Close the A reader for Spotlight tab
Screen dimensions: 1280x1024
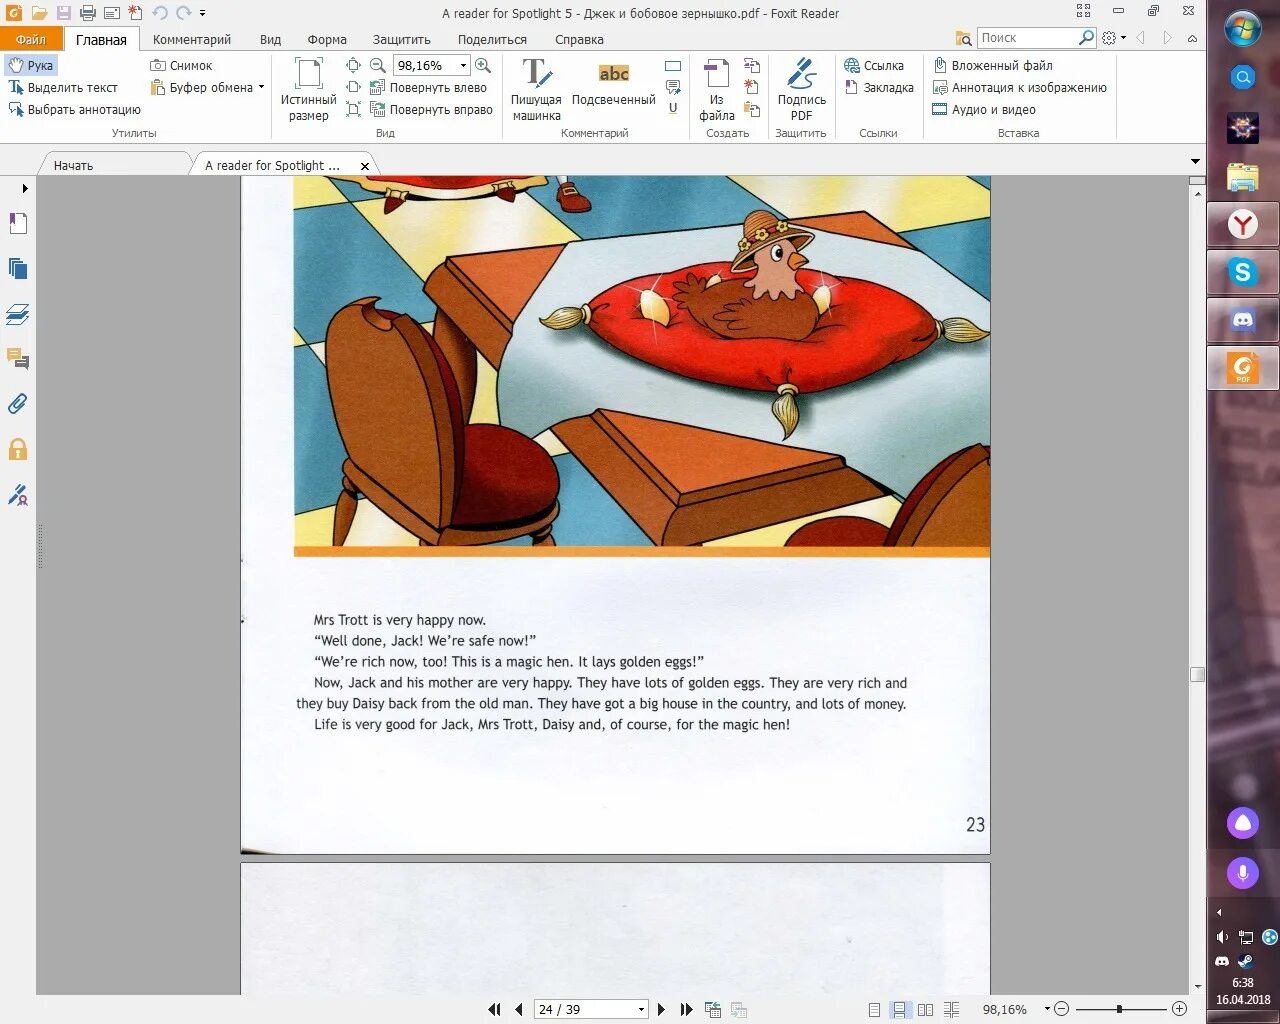[365, 166]
